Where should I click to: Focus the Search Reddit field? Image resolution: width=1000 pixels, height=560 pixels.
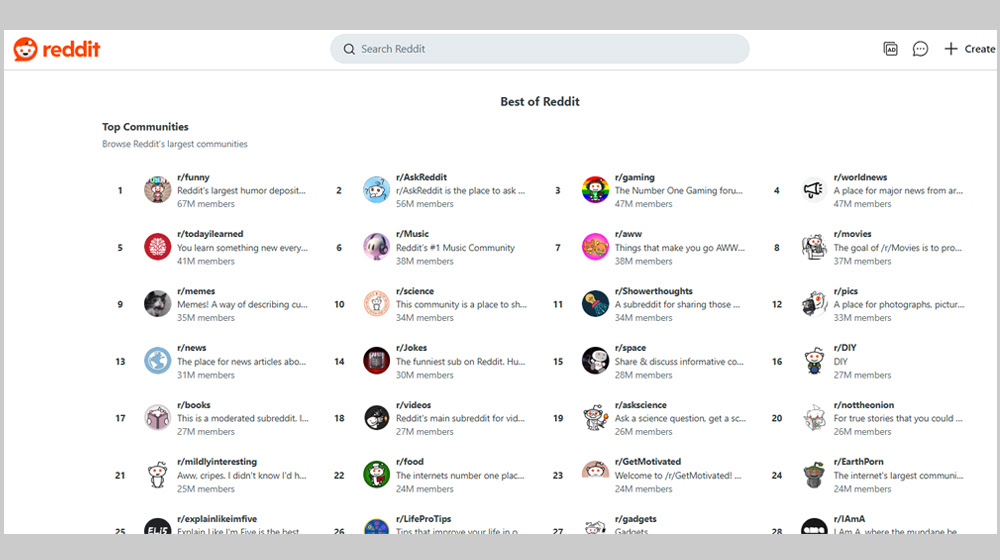click(x=540, y=49)
